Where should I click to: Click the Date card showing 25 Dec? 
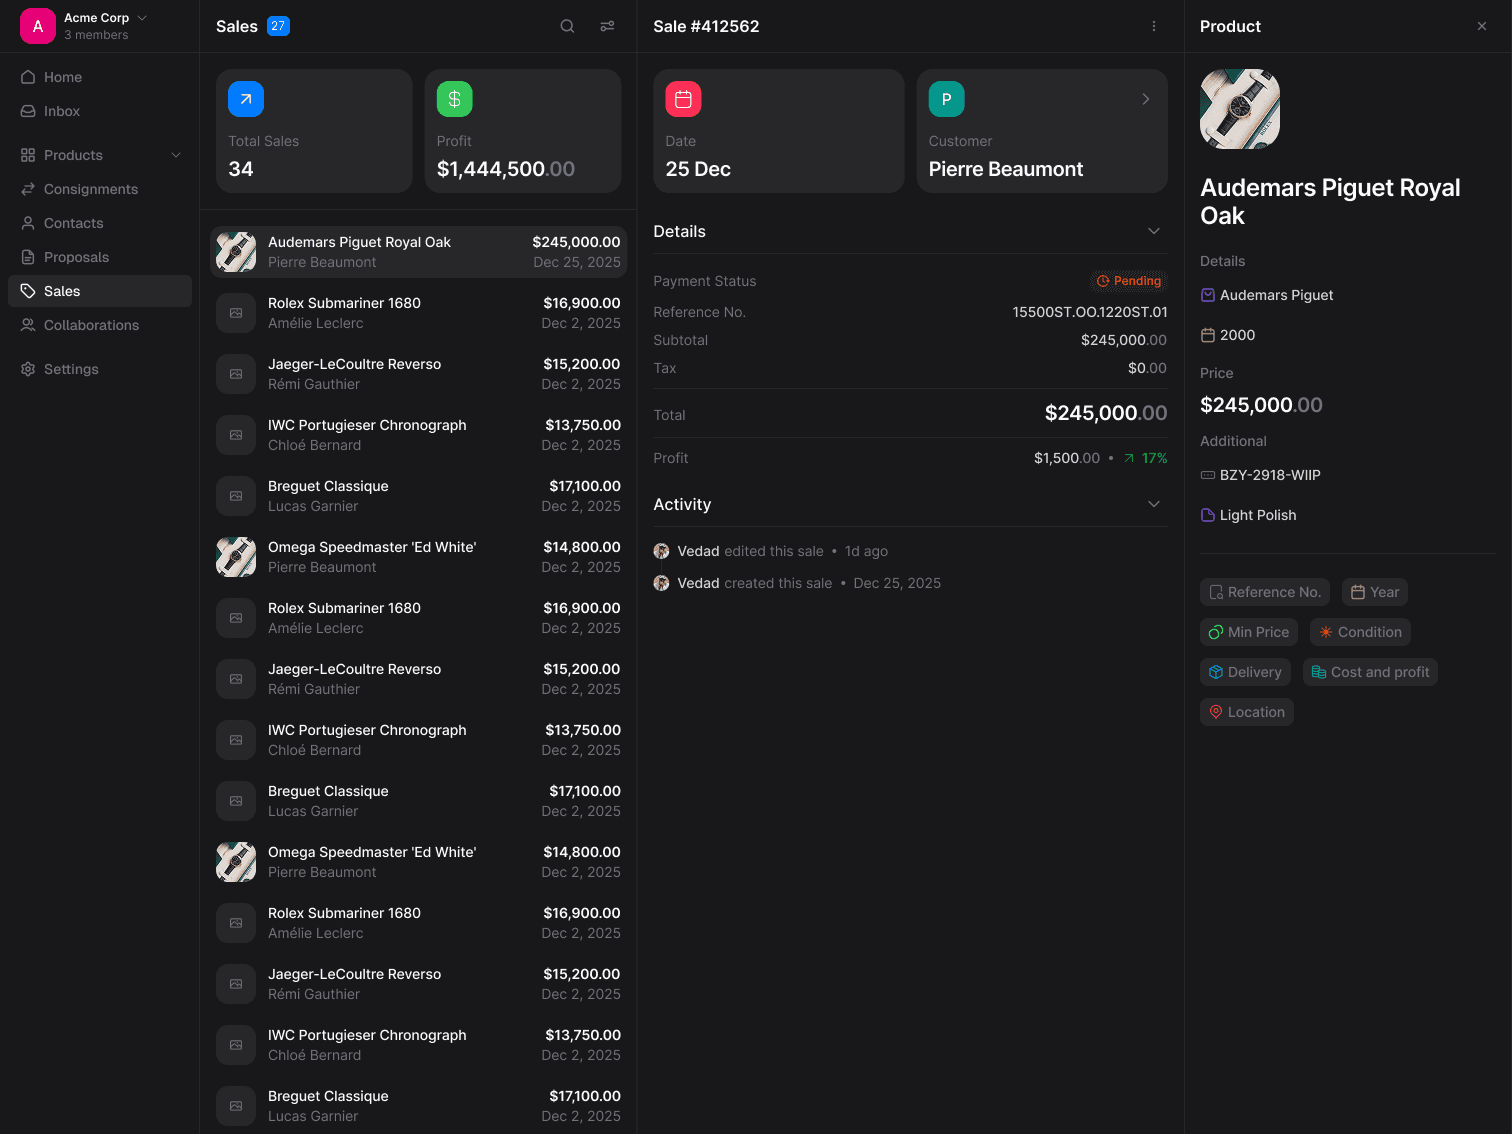[779, 131]
